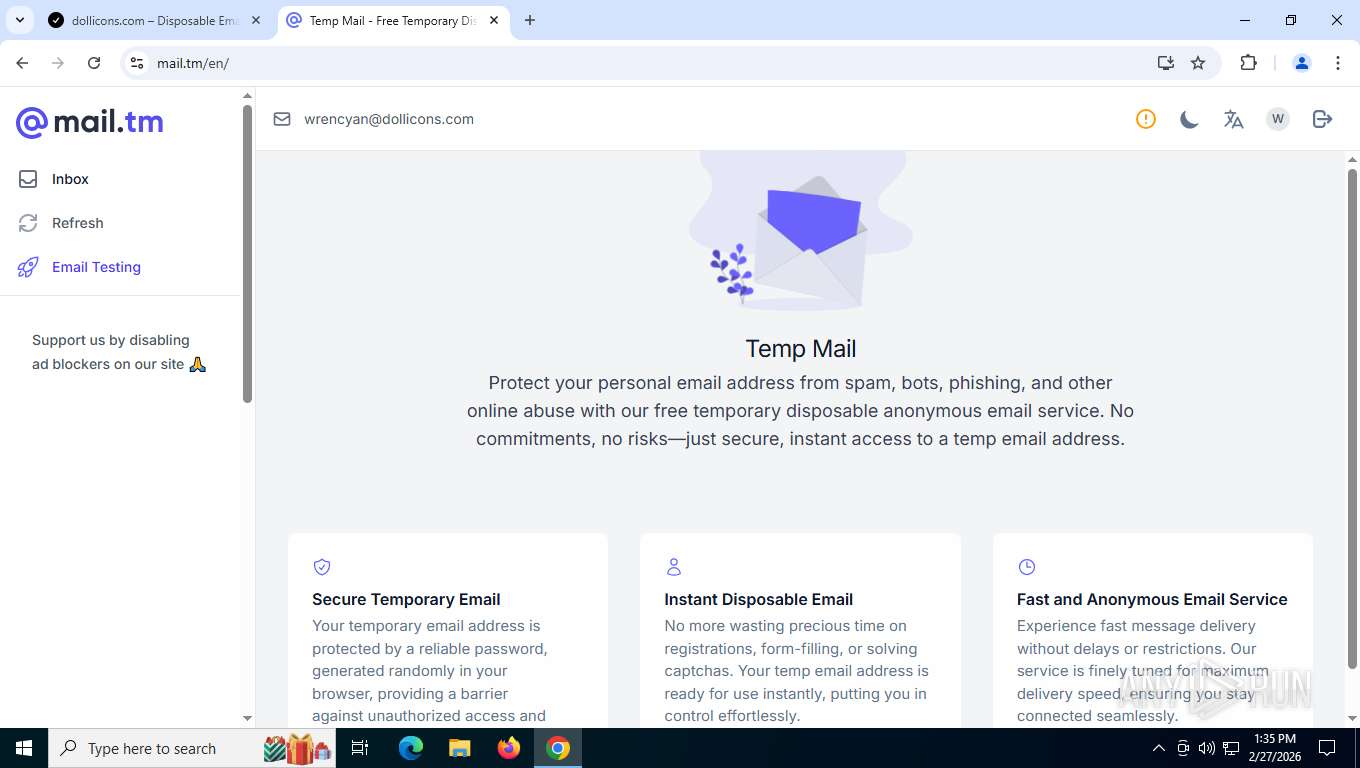1360x768 pixels.
Task: Click the install app icon in address bar
Action: coord(1165,63)
